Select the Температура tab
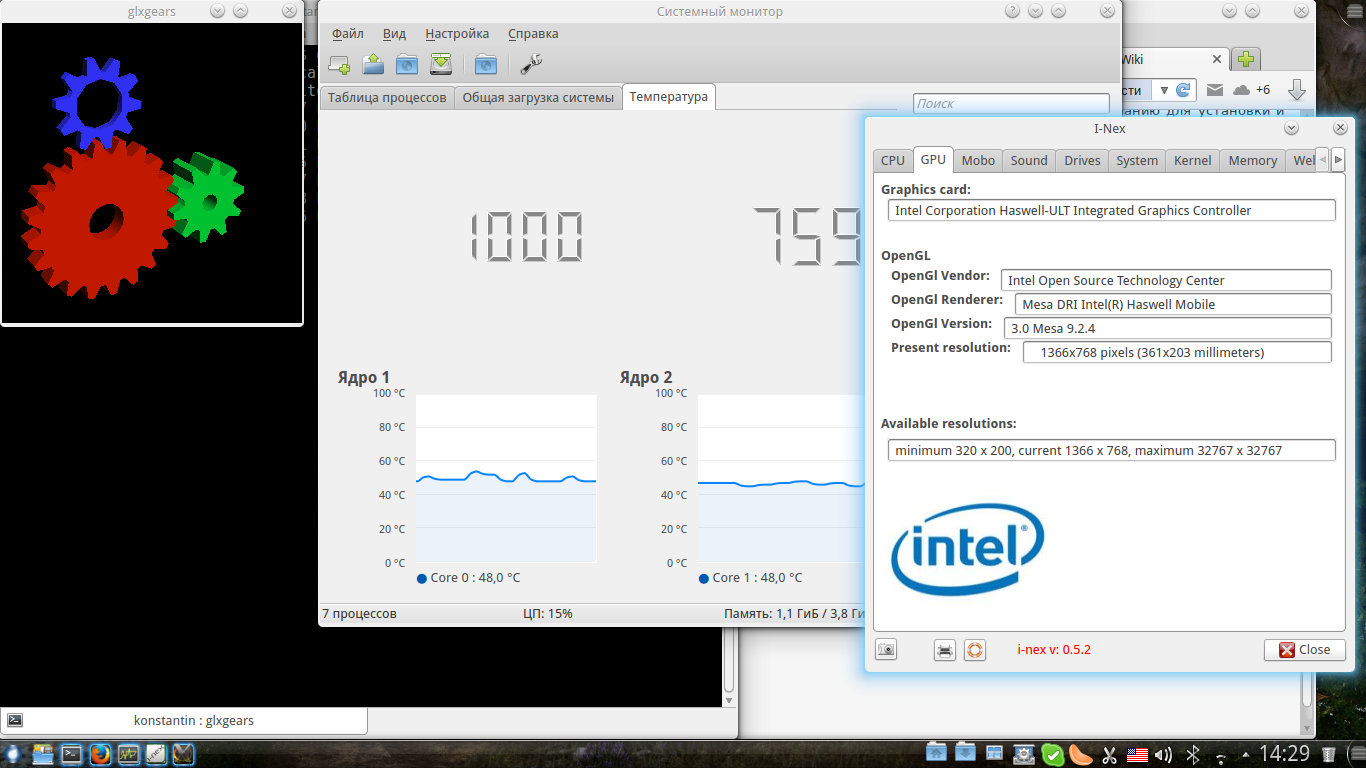 669,96
